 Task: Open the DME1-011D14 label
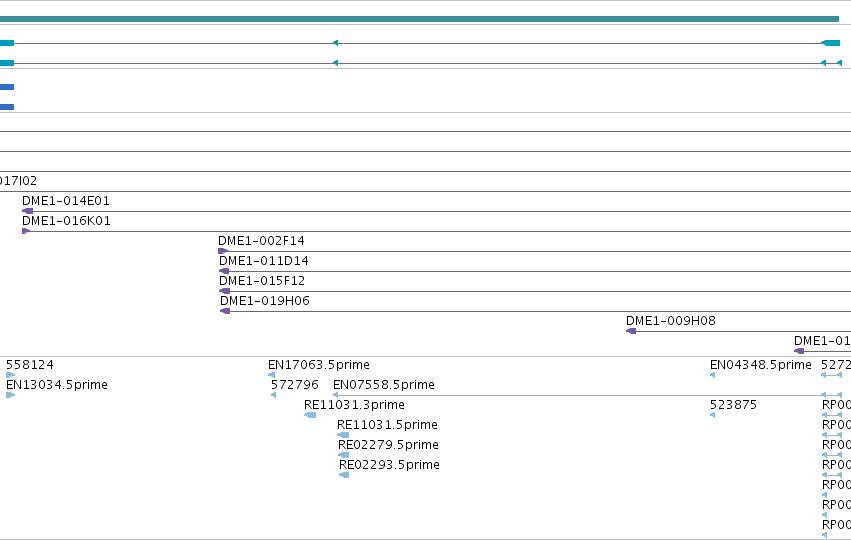coord(264,261)
